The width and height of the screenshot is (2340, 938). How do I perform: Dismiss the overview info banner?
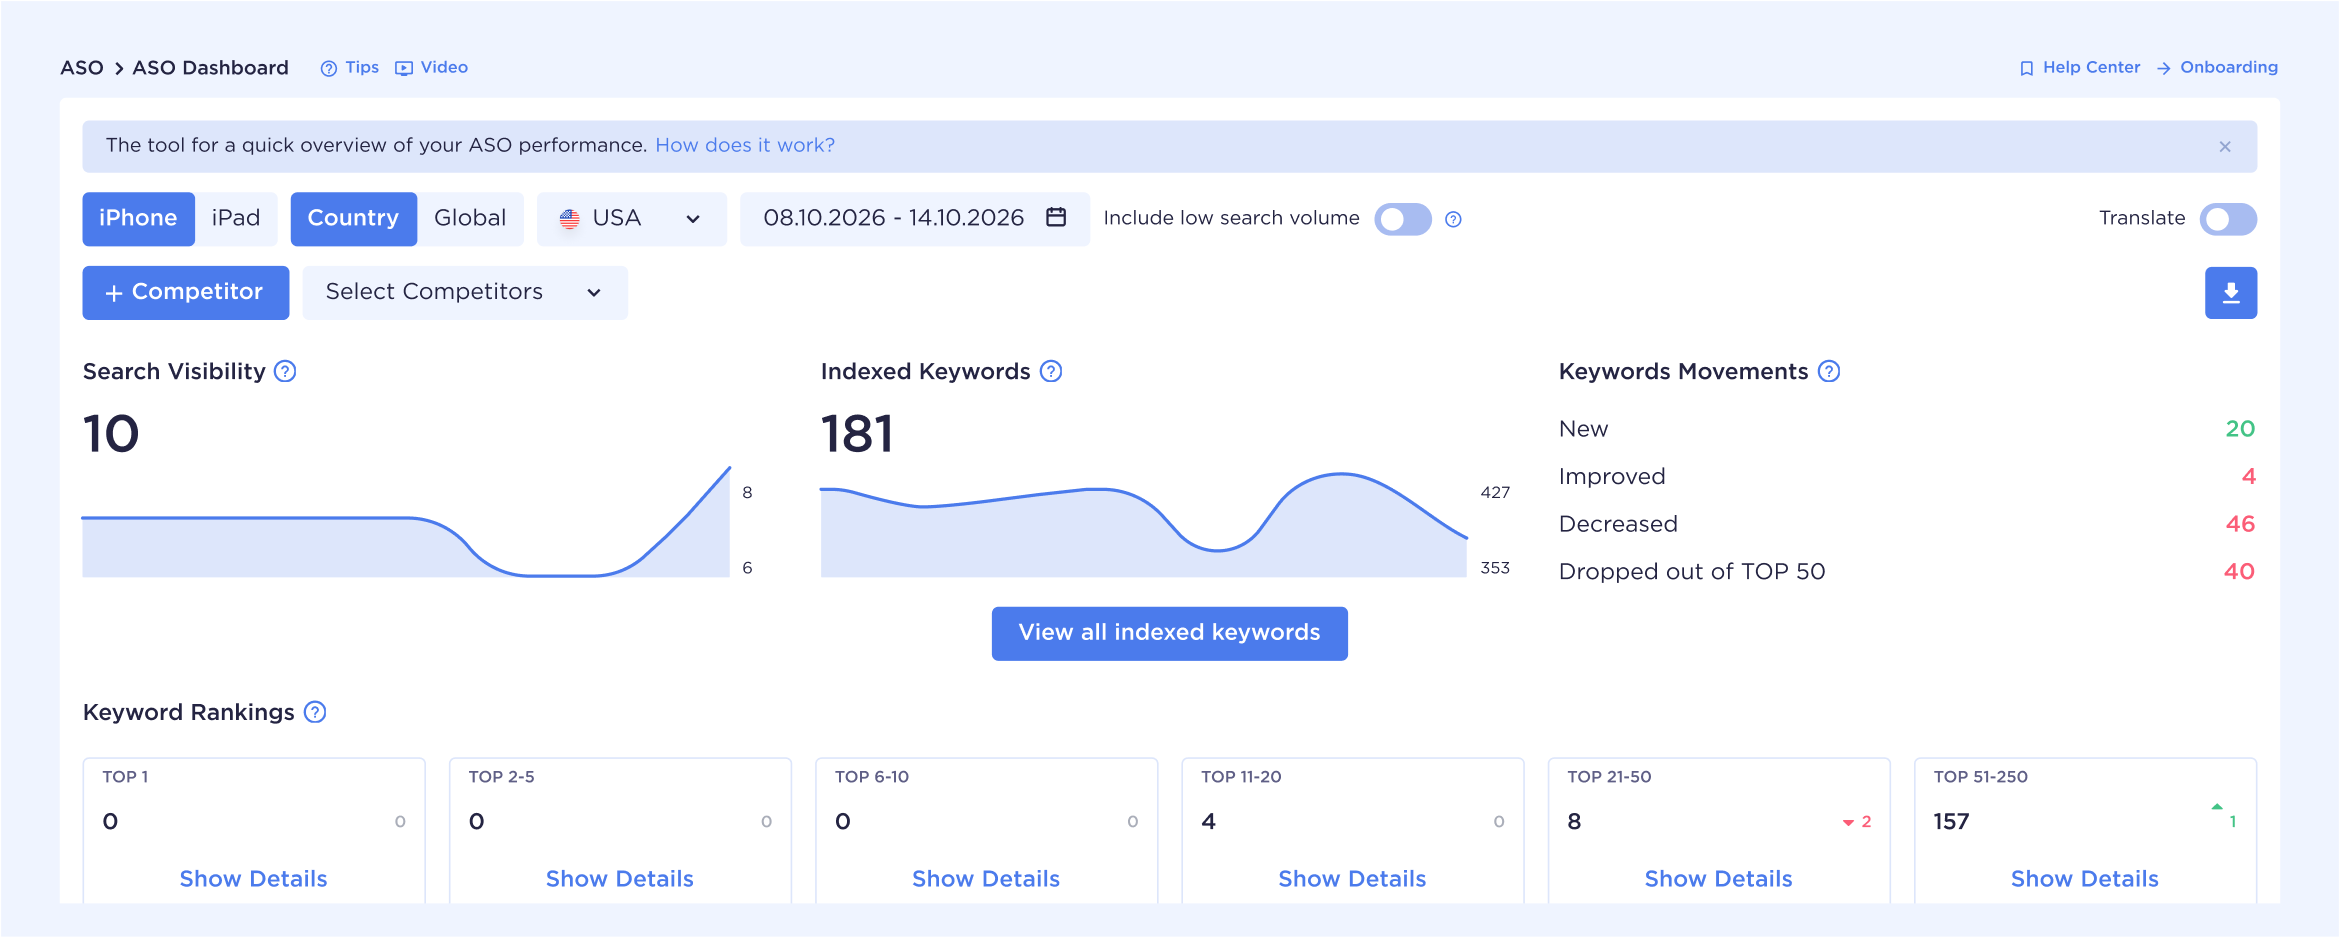click(x=2225, y=146)
